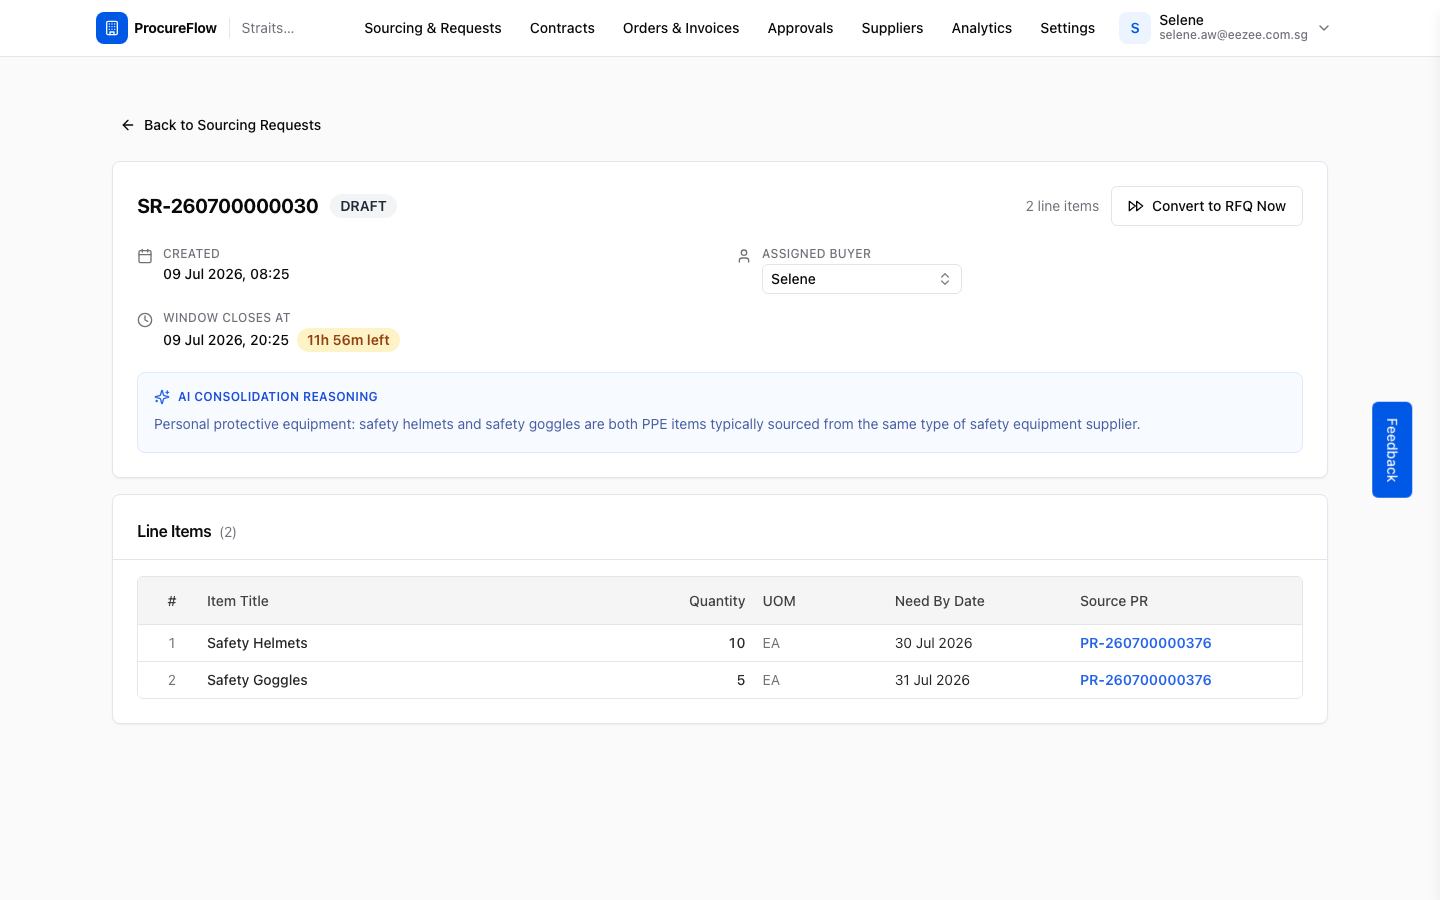
Task: Open the Analytics page
Action: [x=982, y=28]
